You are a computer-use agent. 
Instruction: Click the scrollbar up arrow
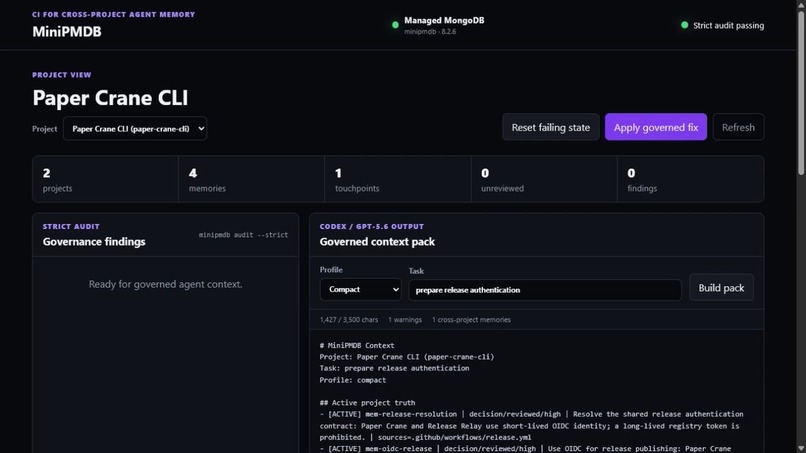click(801, 4)
